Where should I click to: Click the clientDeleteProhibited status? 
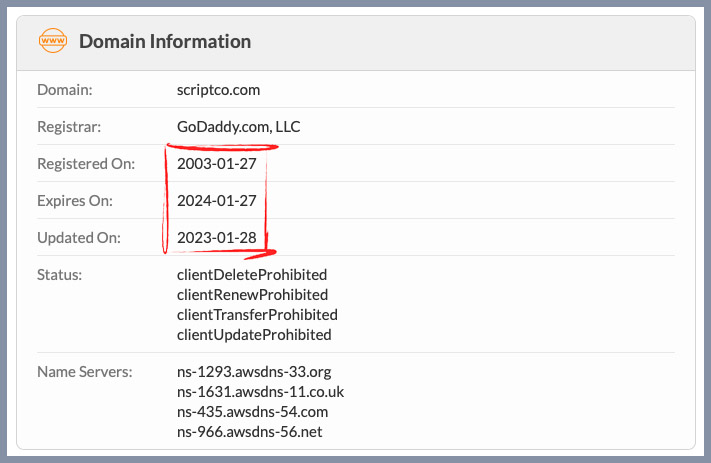pos(252,275)
